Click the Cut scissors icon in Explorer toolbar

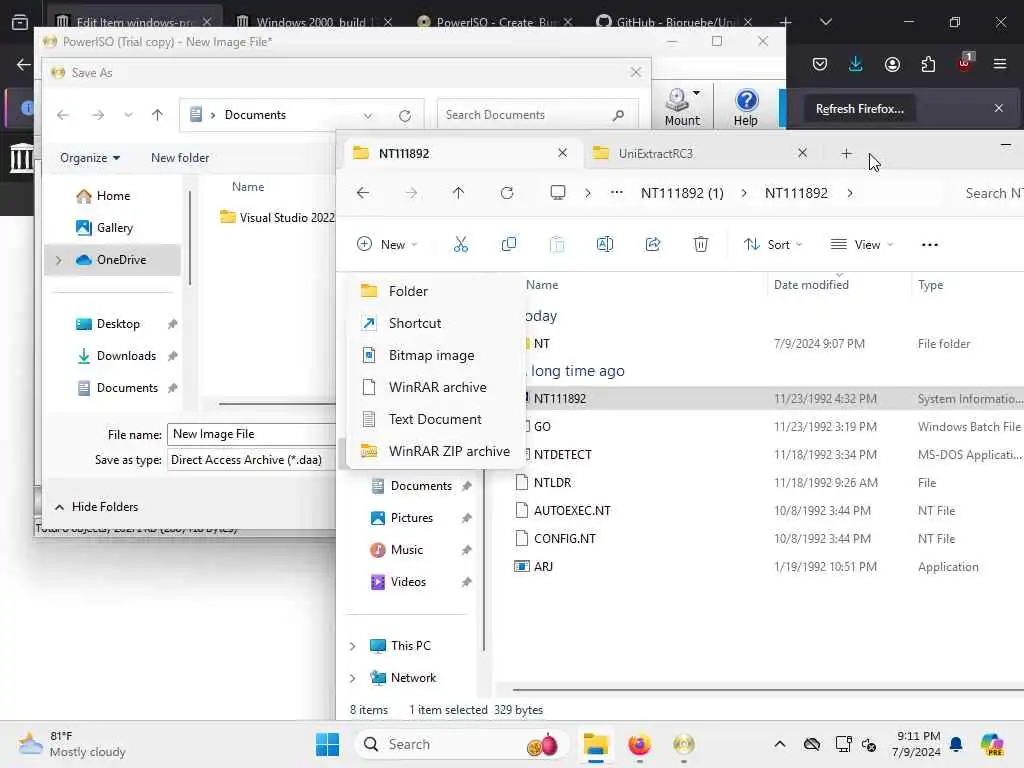[x=460, y=244]
